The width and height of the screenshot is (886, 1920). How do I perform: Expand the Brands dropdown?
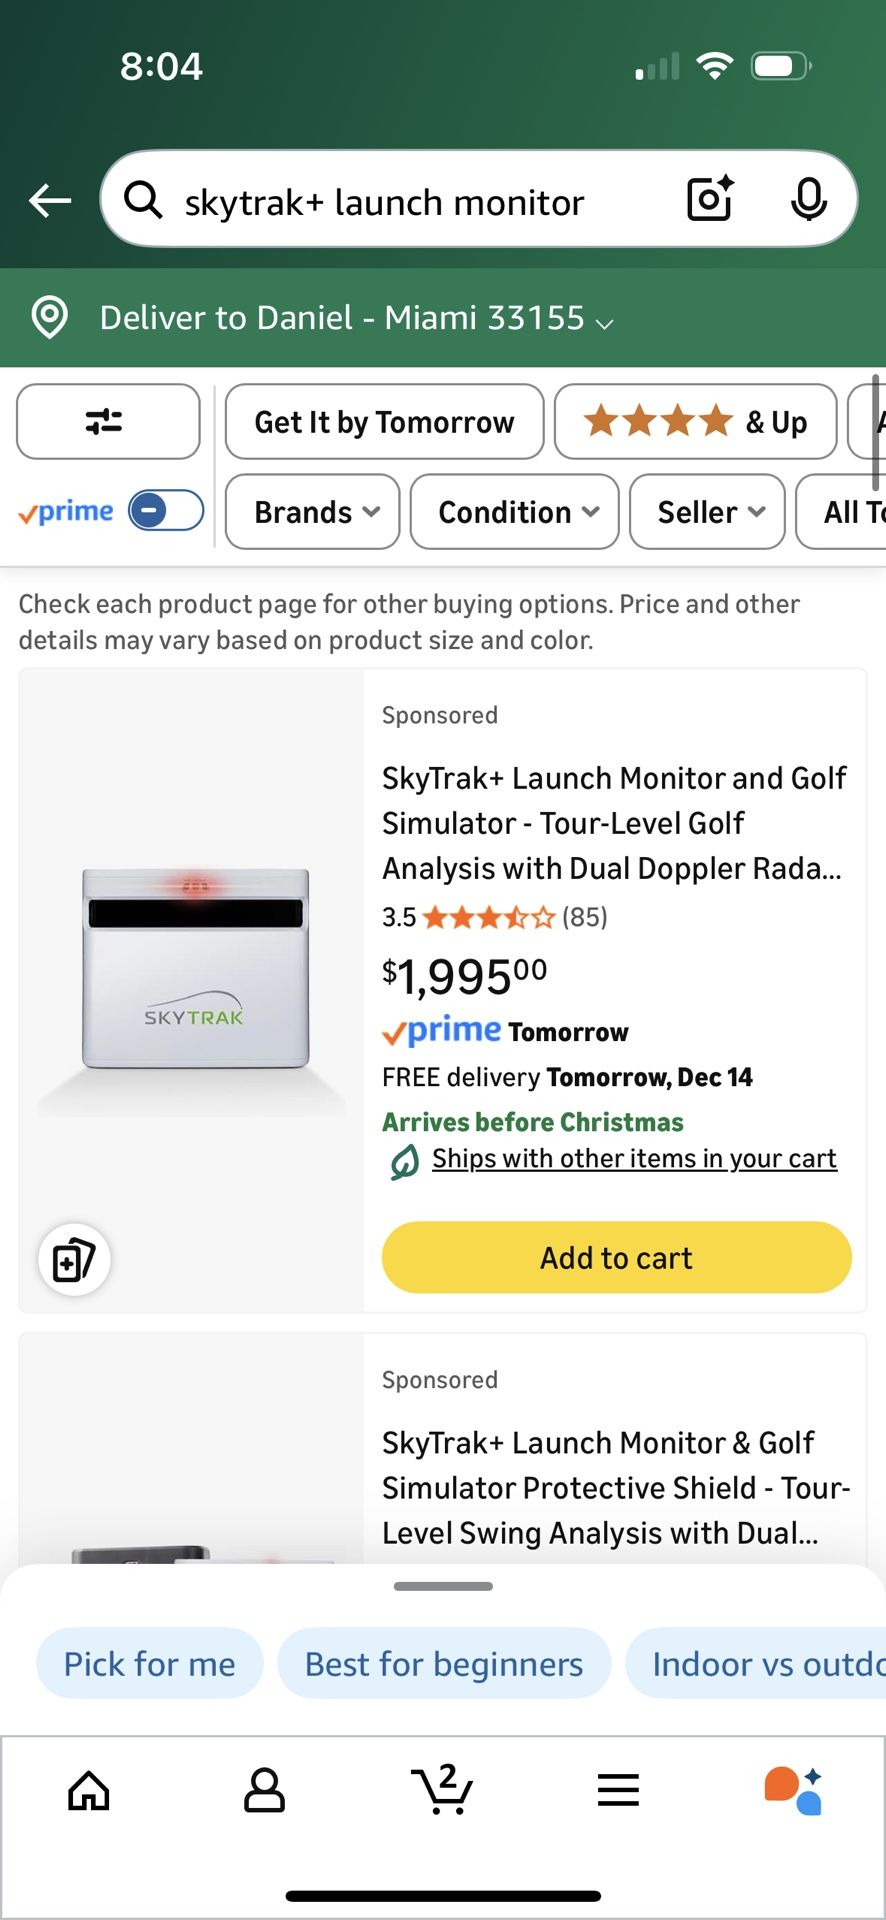tap(313, 512)
